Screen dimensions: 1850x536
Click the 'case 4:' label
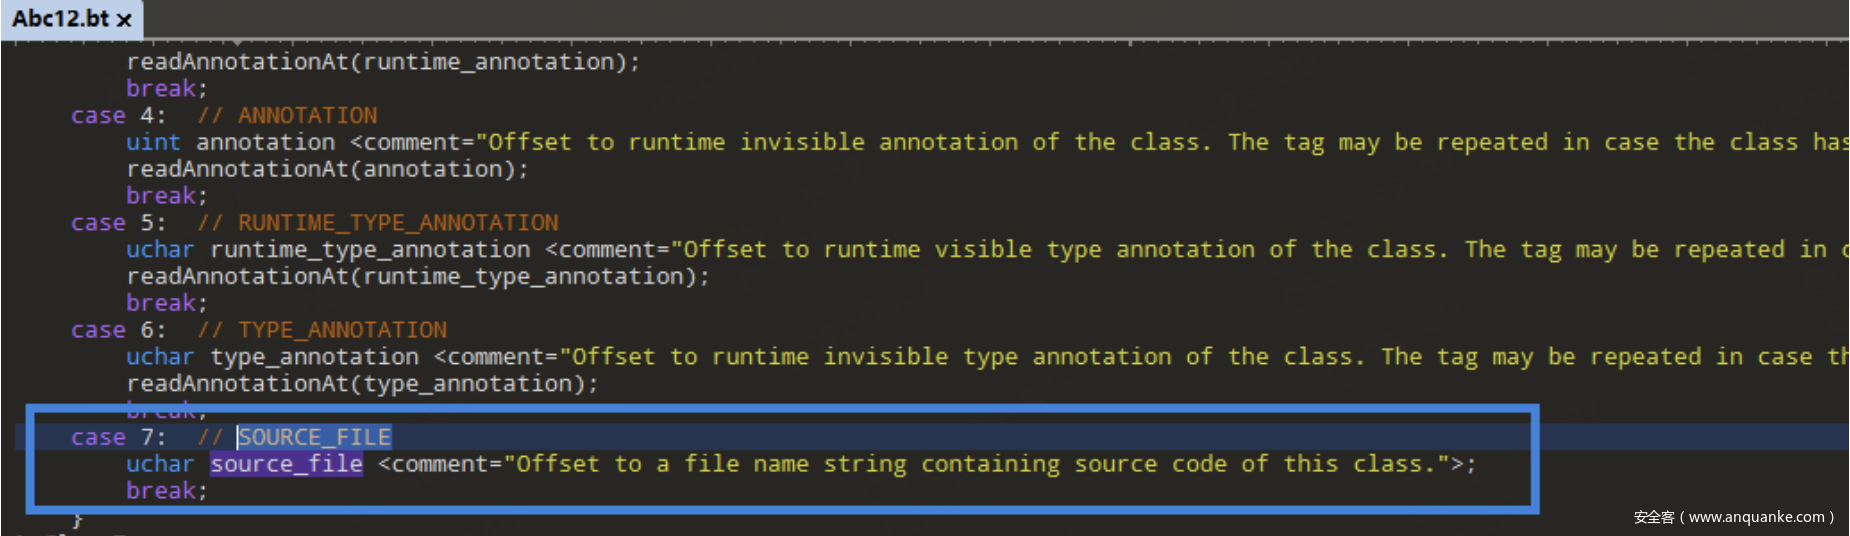click(x=118, y=116)
